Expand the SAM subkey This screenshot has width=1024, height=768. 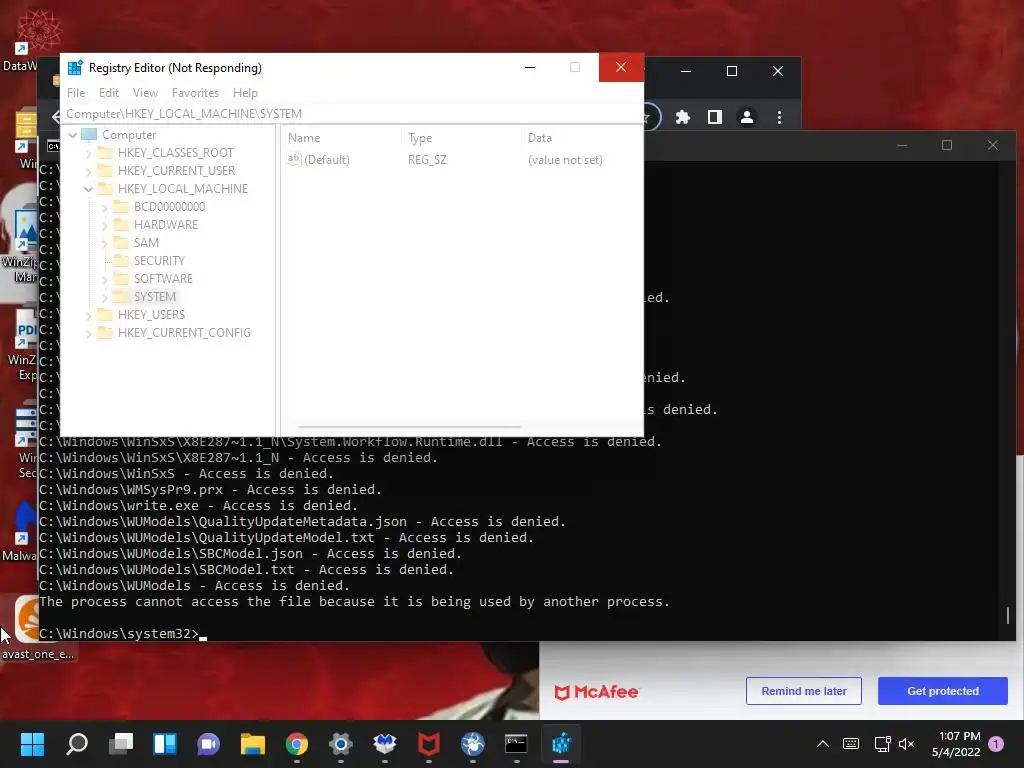click(x=104, y=243)
